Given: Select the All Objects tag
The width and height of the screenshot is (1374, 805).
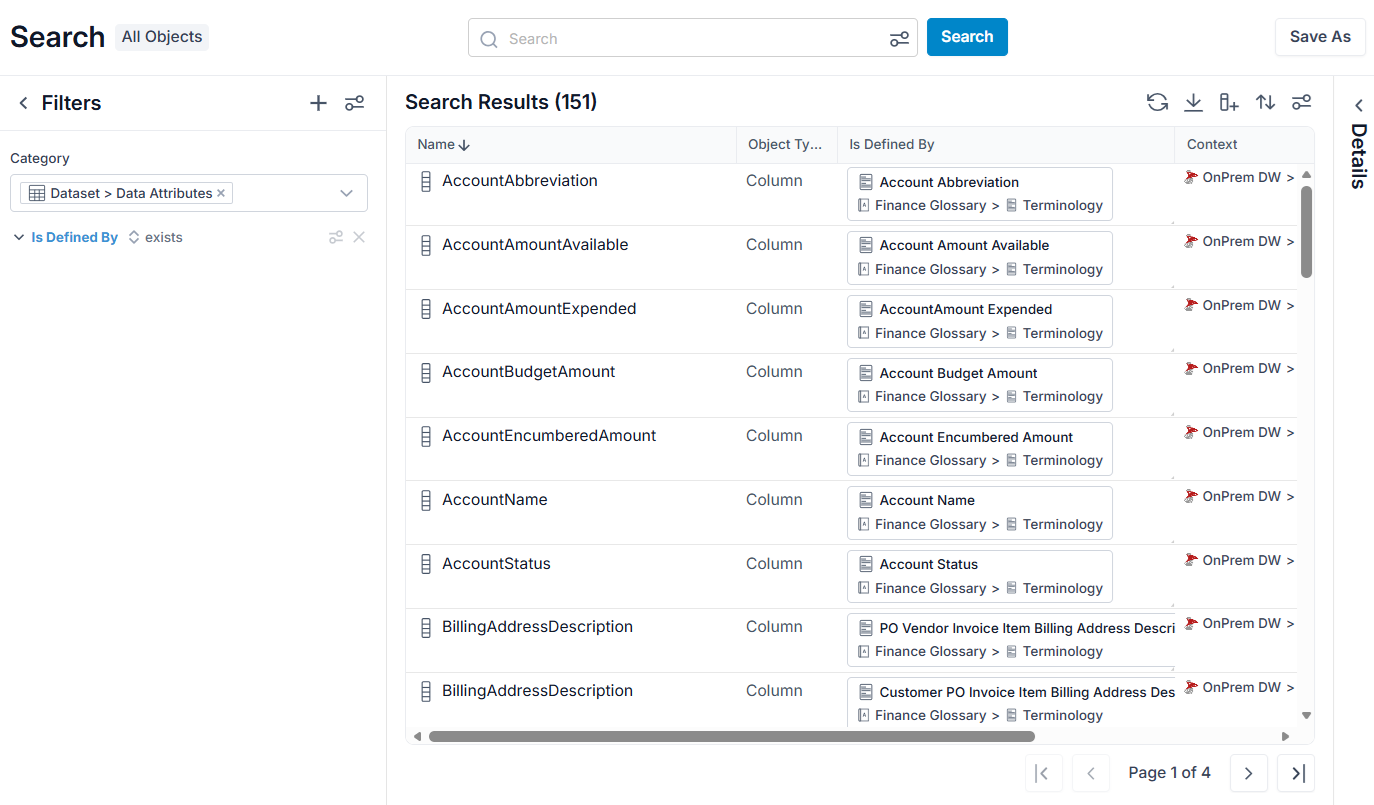Looking at the screenshot, I should pos(162,37).
